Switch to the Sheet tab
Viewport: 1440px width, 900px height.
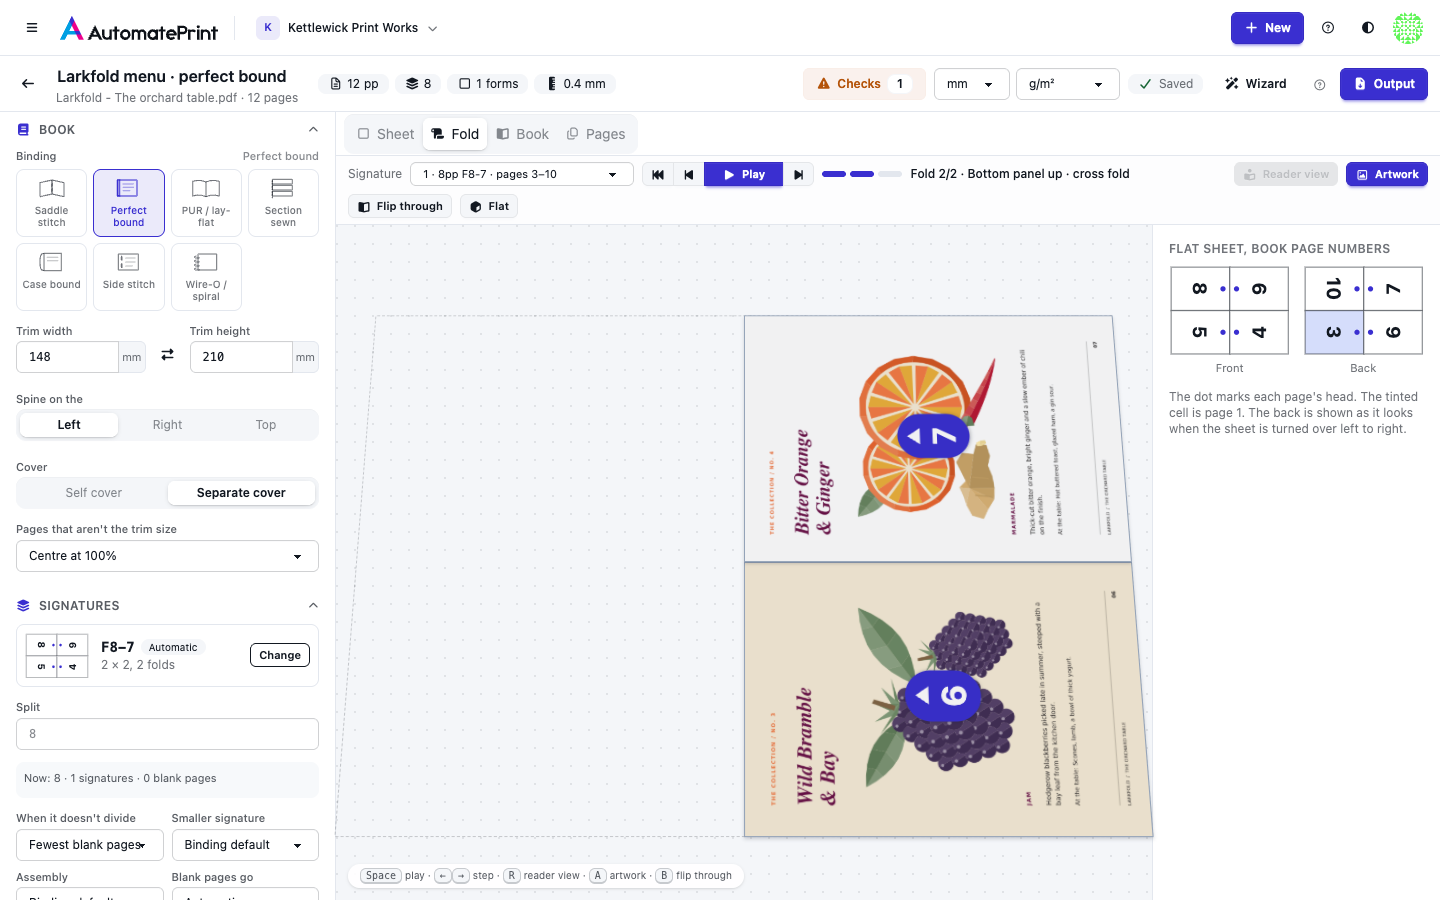(x=386, y=134)
